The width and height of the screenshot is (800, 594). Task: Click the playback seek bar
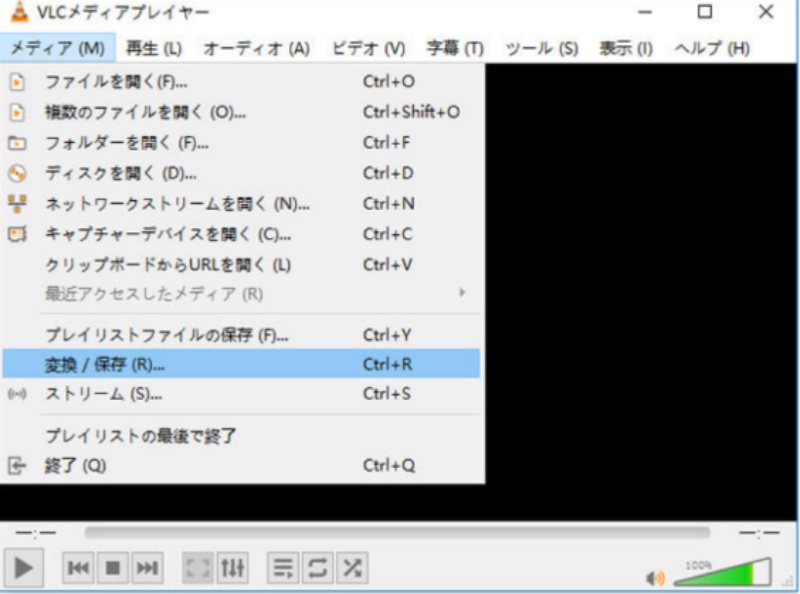[397, 533]
